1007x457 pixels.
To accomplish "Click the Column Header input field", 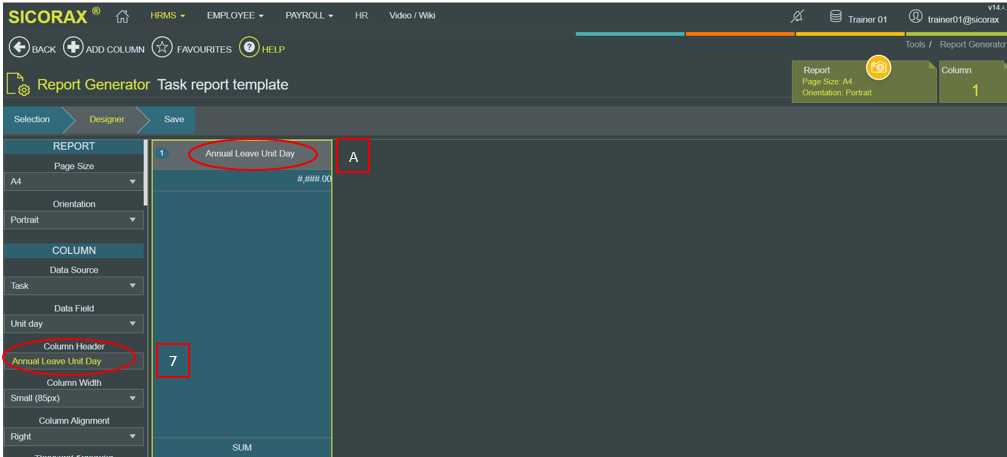I will [74, 361].
